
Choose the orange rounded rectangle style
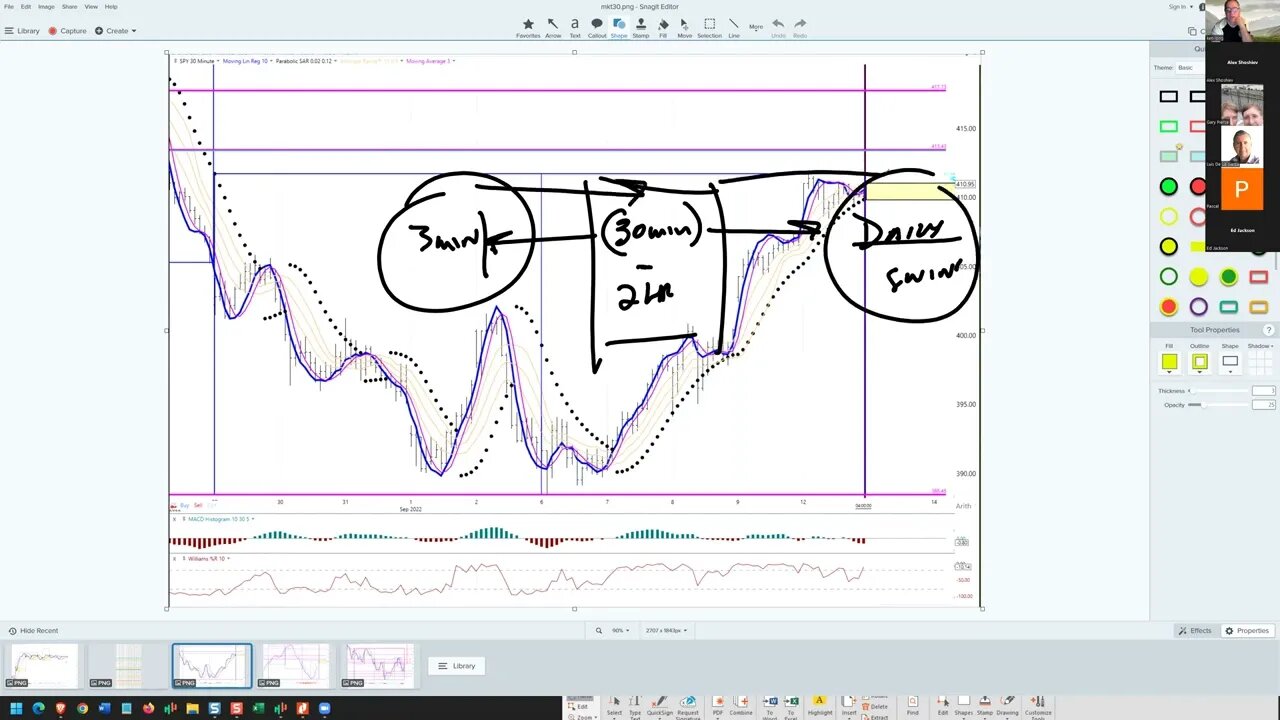point(1258,307)
